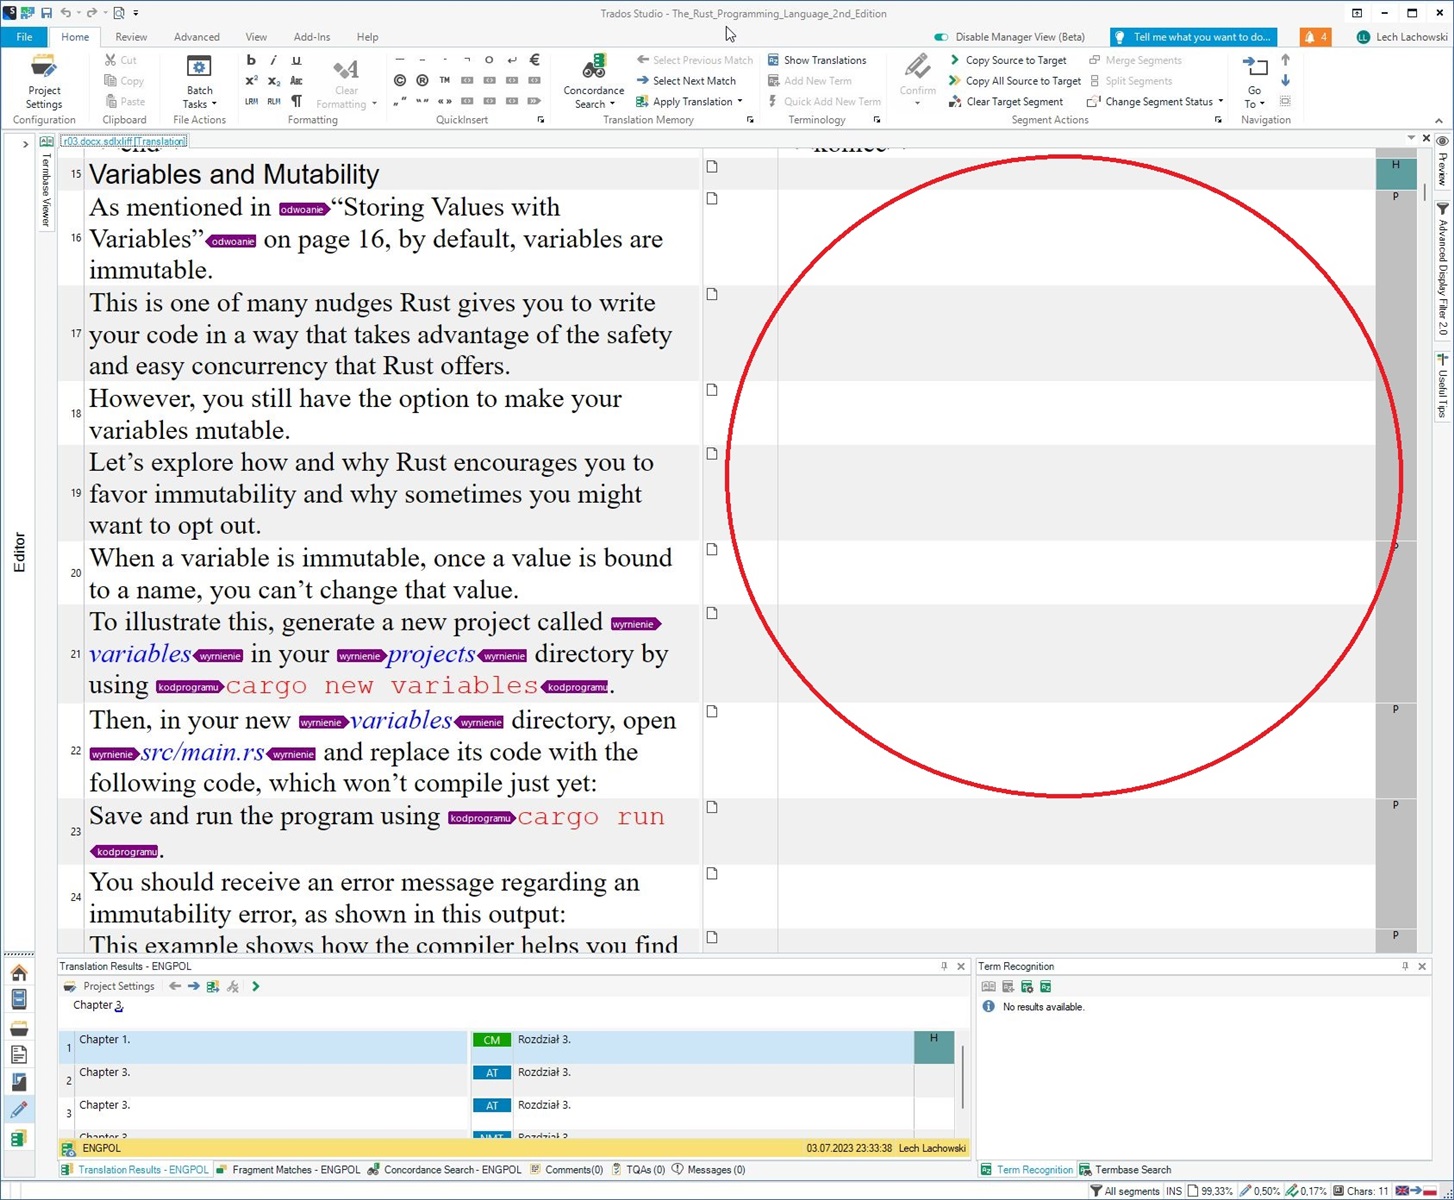The image size is (1454, 1200).
Task: Click Tell me what you want to do
Action: 1194,37
